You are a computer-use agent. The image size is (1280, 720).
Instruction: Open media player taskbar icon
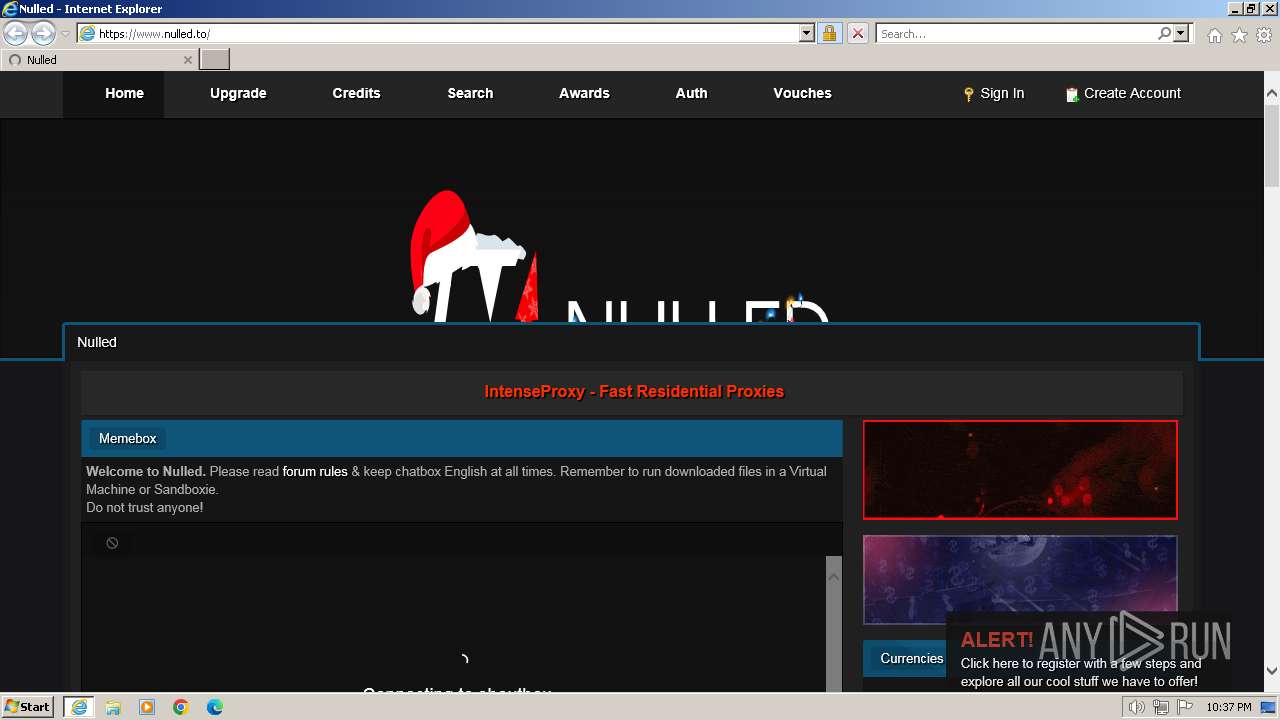pos(147,707)
